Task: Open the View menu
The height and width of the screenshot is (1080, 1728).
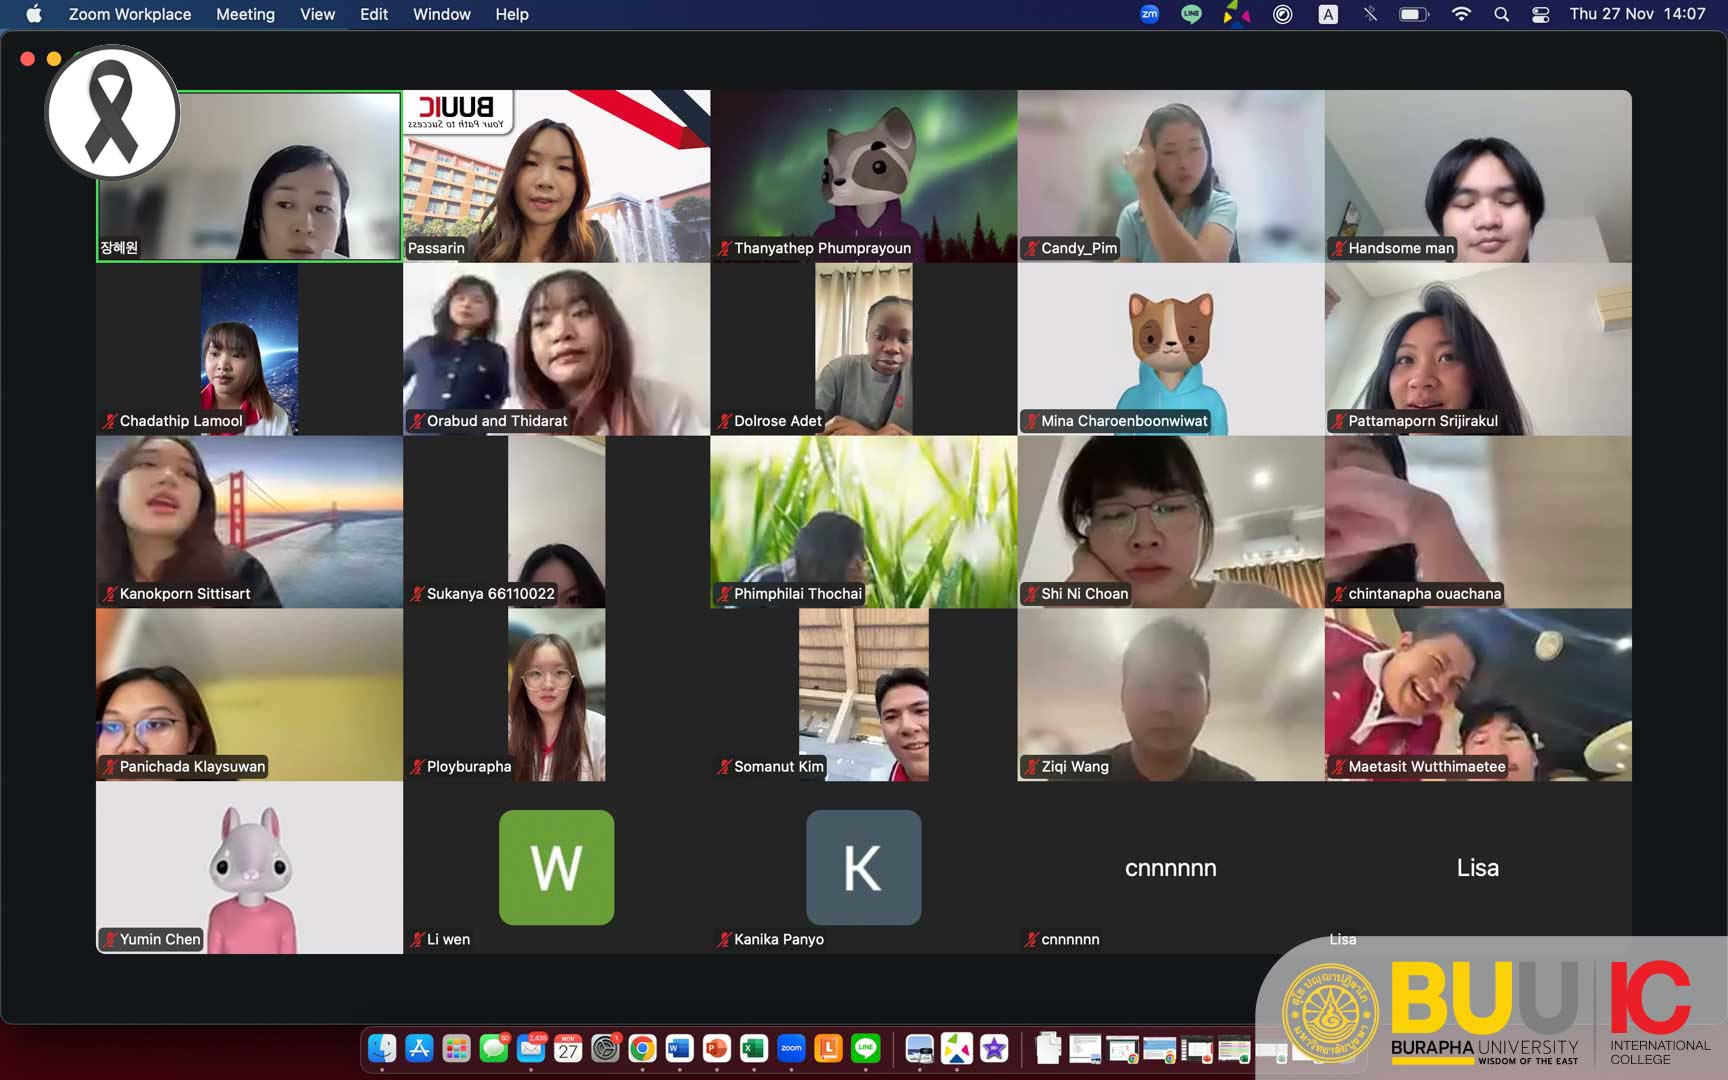Action: [x=317, y=14]
